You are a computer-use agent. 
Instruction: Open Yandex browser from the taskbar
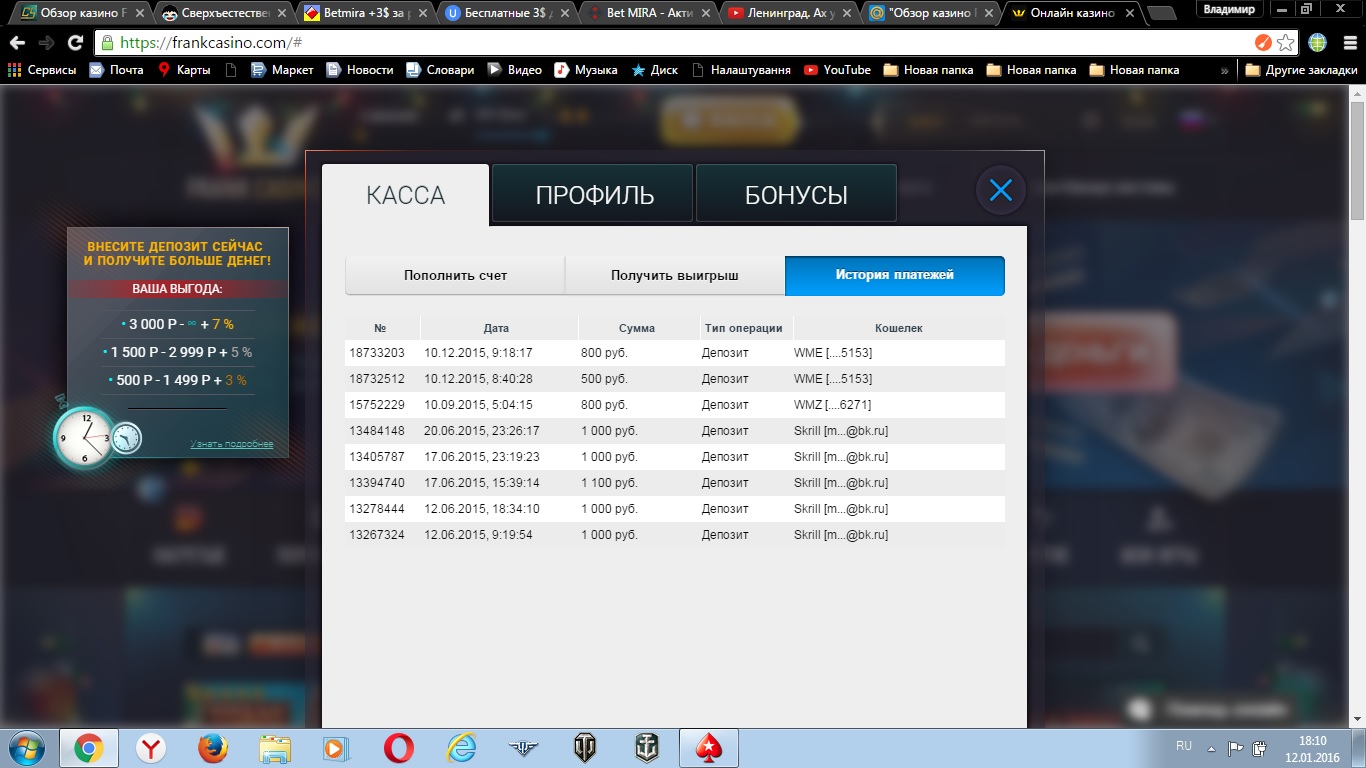pos(151,747)
